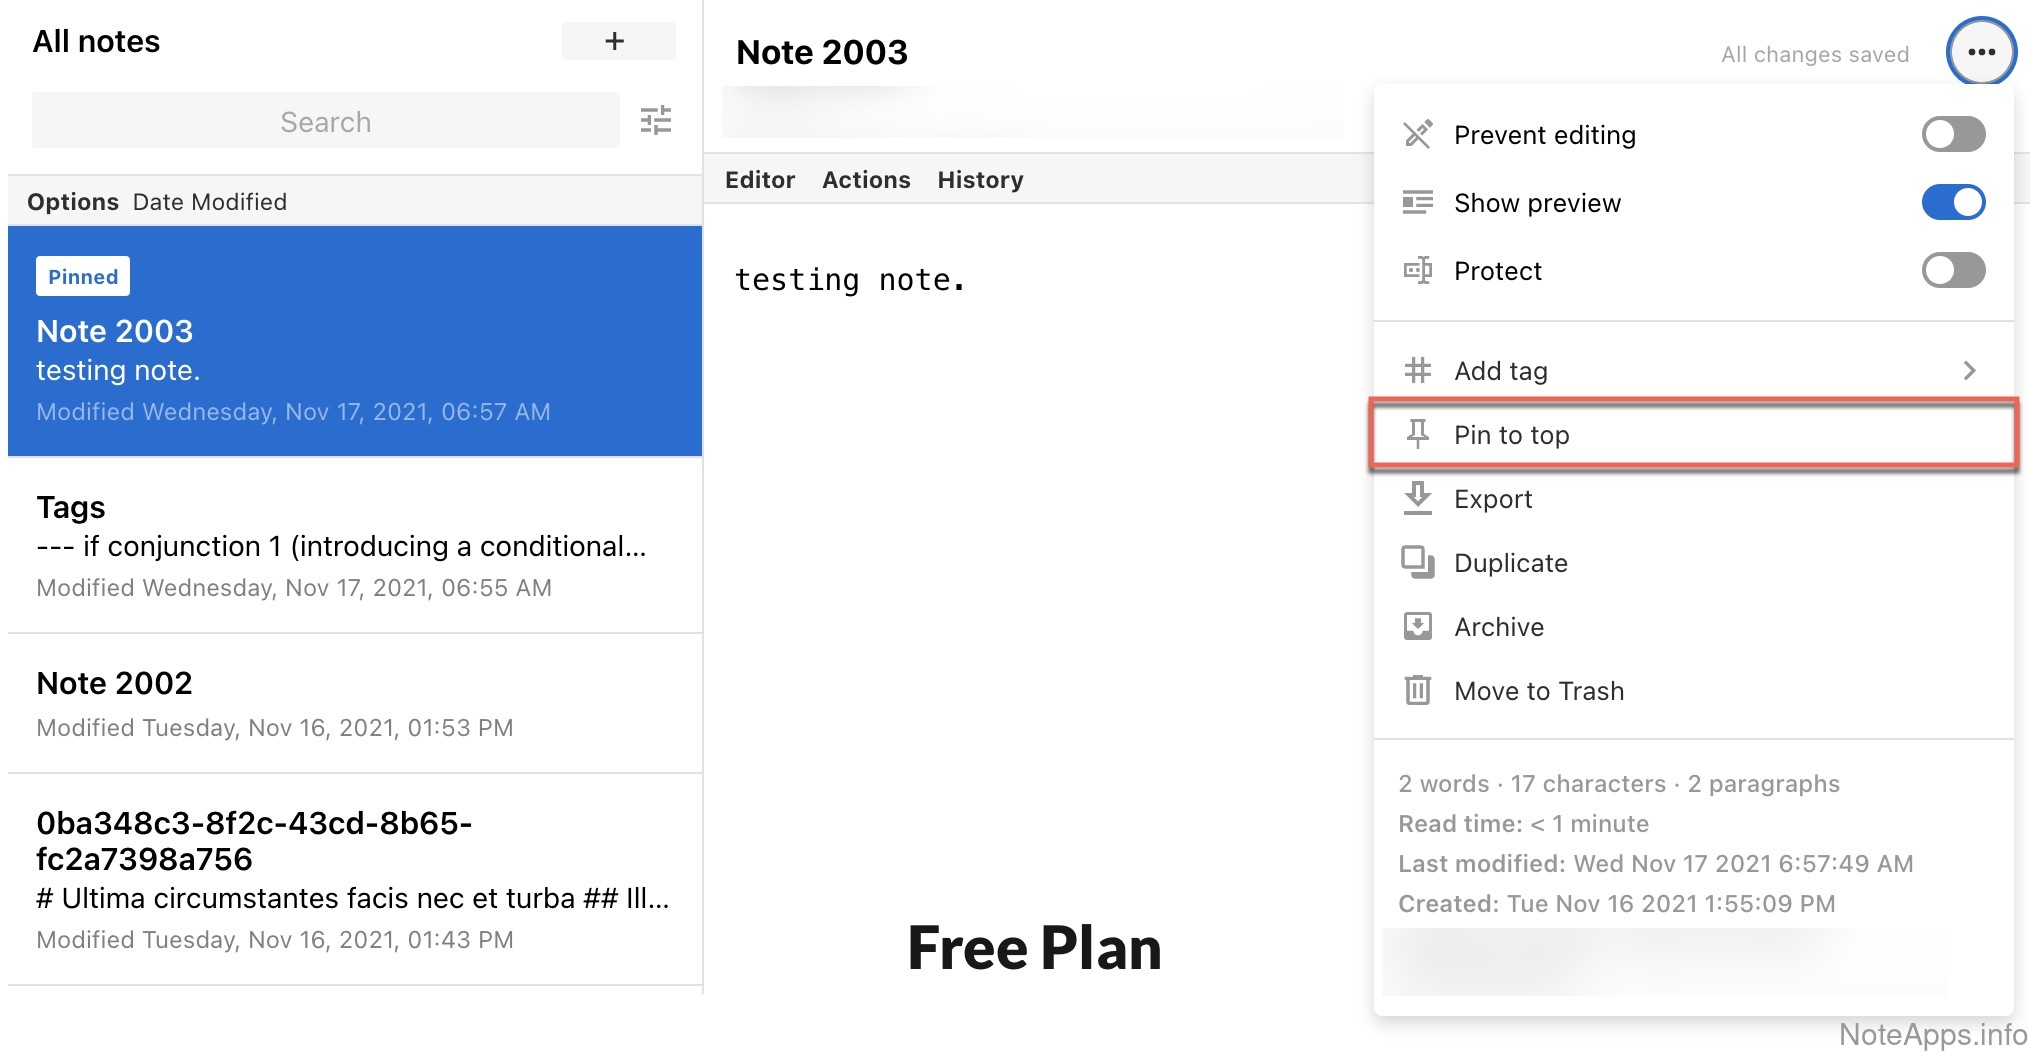The width and height of the screenshot is (2030, 1054).
Task: Expand the Add tag submenu arrow
Action: click(x=1968, y=371)
